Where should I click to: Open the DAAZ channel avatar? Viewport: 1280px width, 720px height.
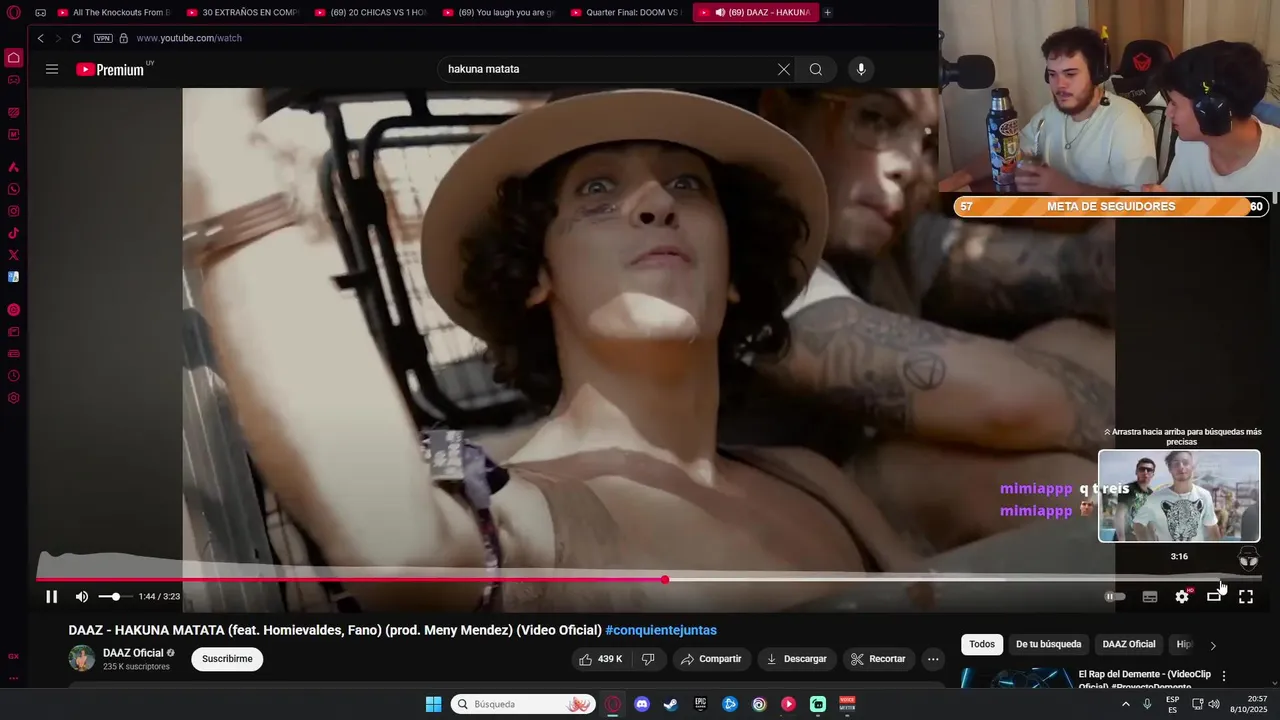81,658
